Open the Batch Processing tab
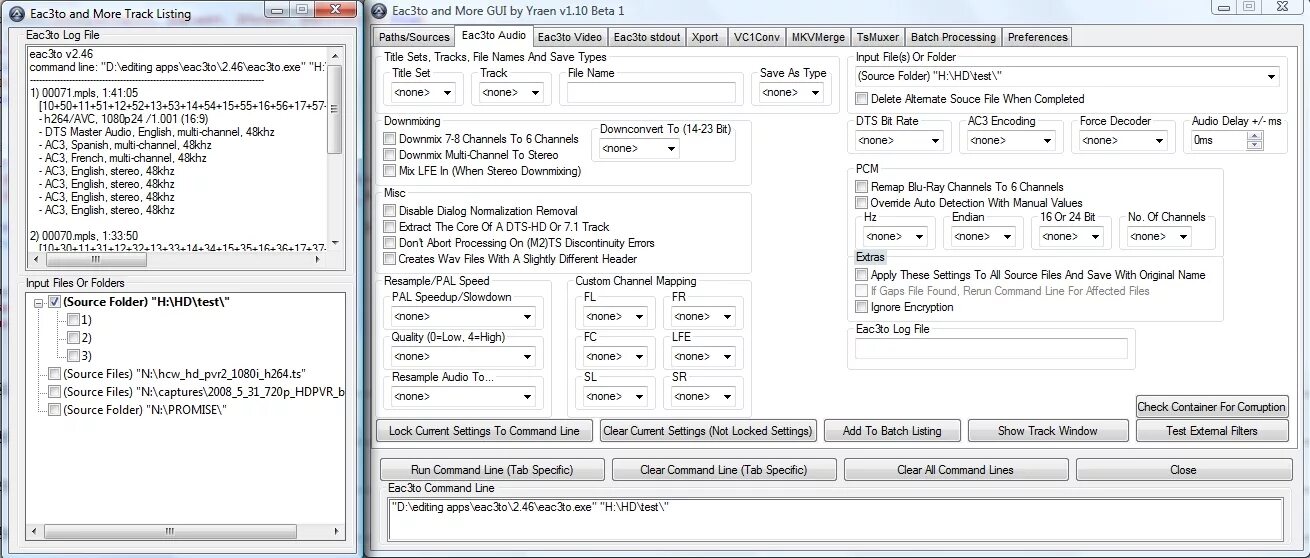 click(954, 37)
